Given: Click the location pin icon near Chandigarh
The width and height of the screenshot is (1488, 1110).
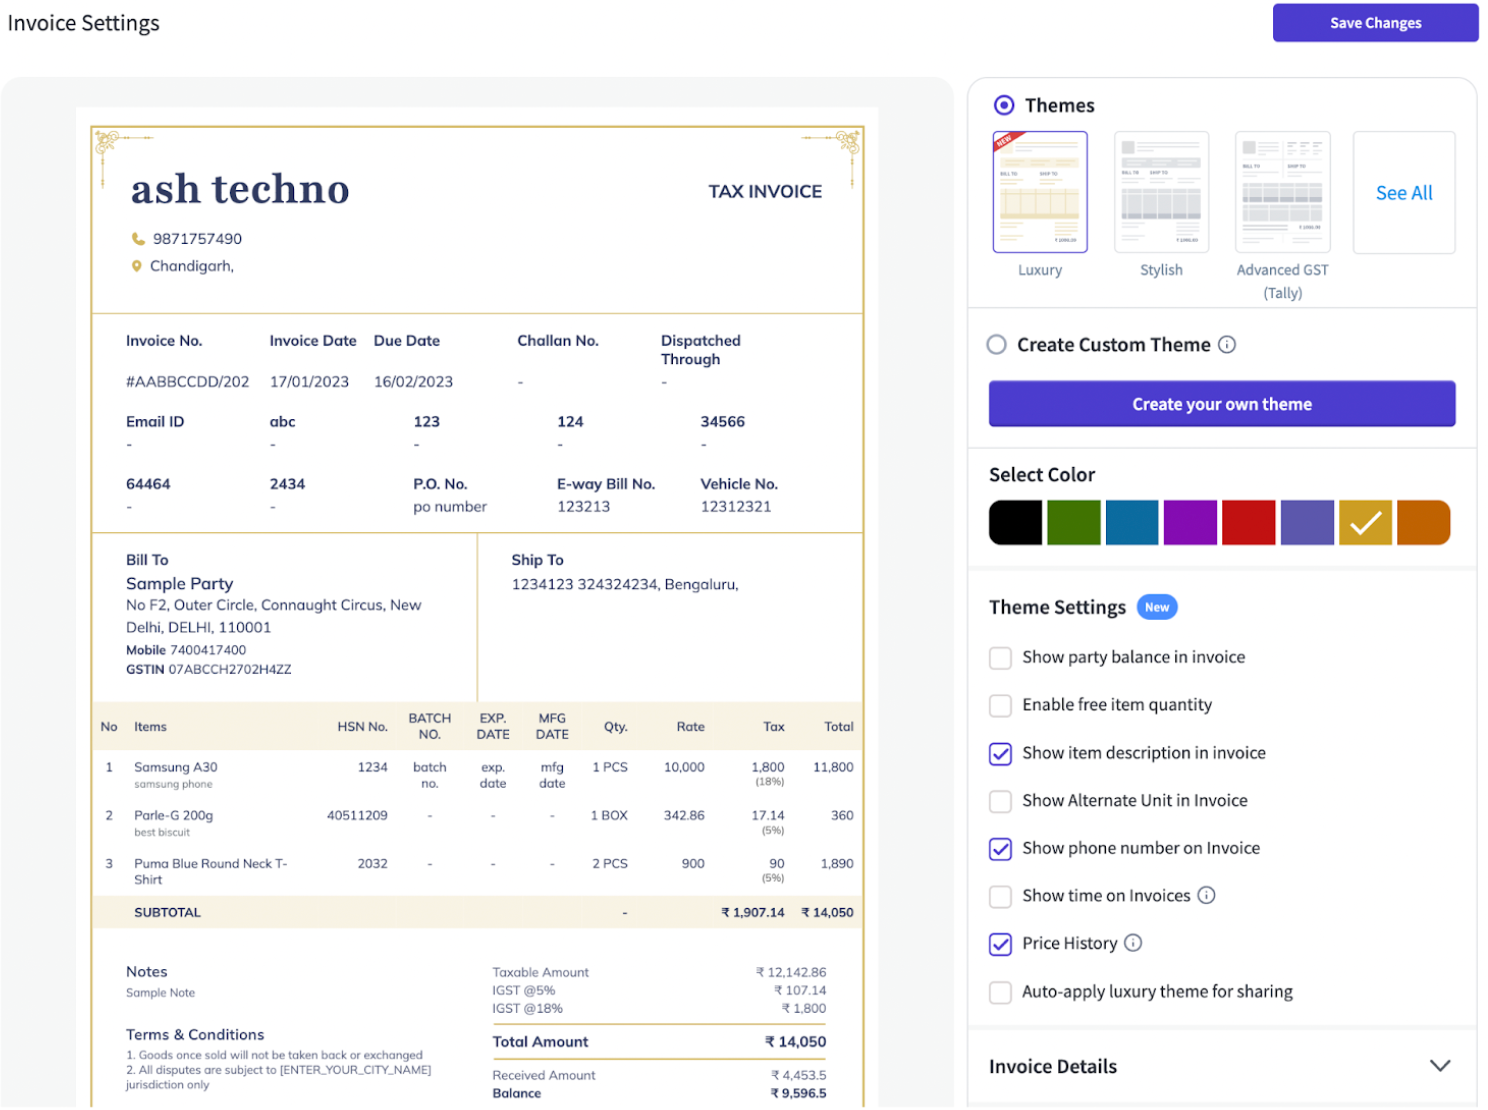Looking at the screenshot, I should pos(137,266).
